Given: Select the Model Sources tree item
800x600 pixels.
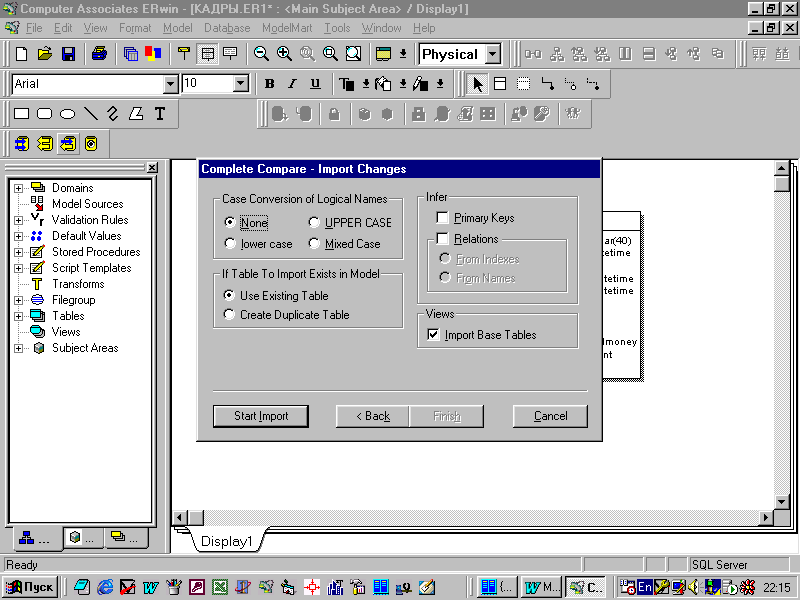Looking at the screenshot, I should [x=87, y=204].
